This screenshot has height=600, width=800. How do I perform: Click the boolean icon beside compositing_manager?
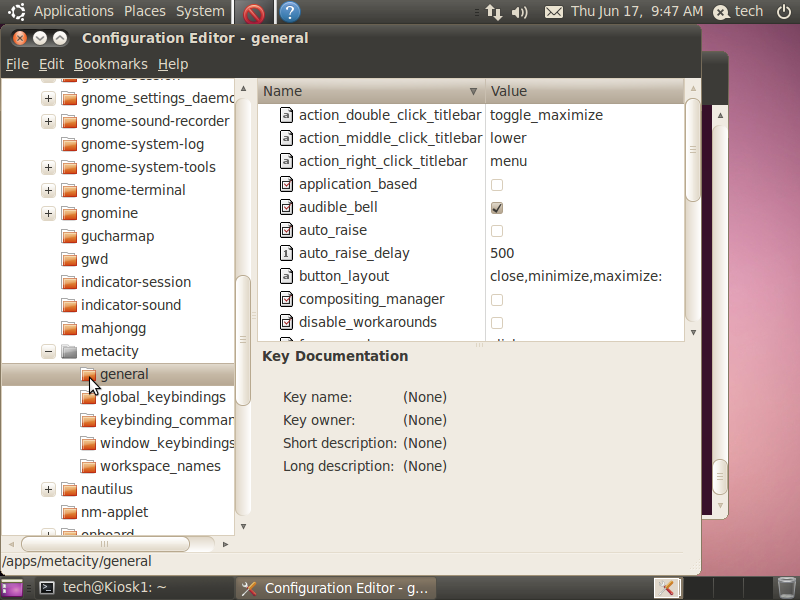coord(286,299)
